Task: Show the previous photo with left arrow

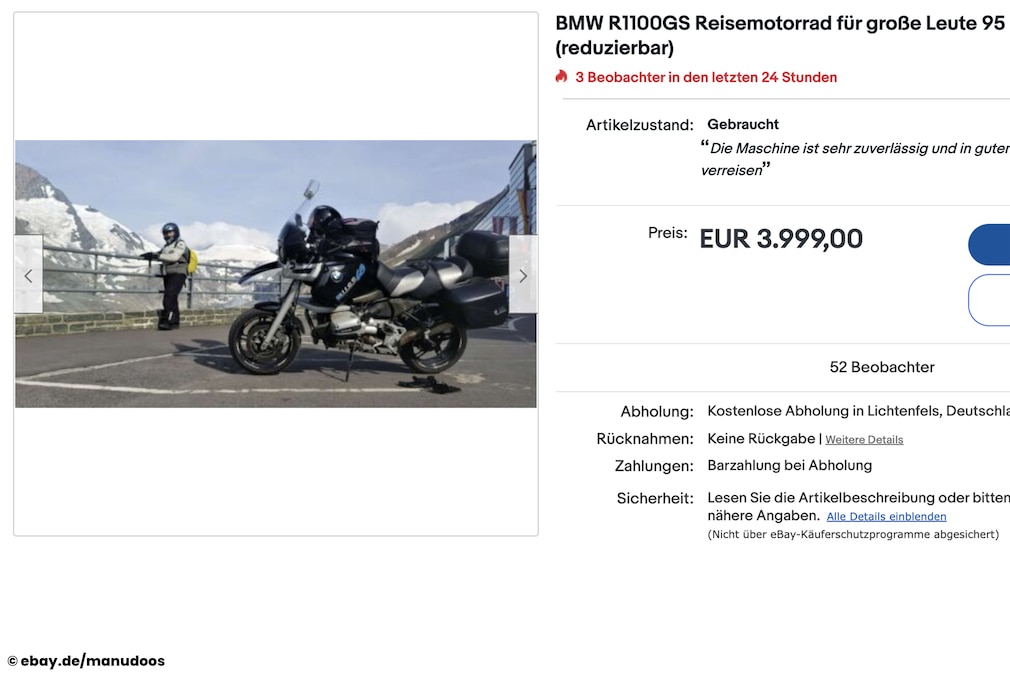Action: click(28, 275)
